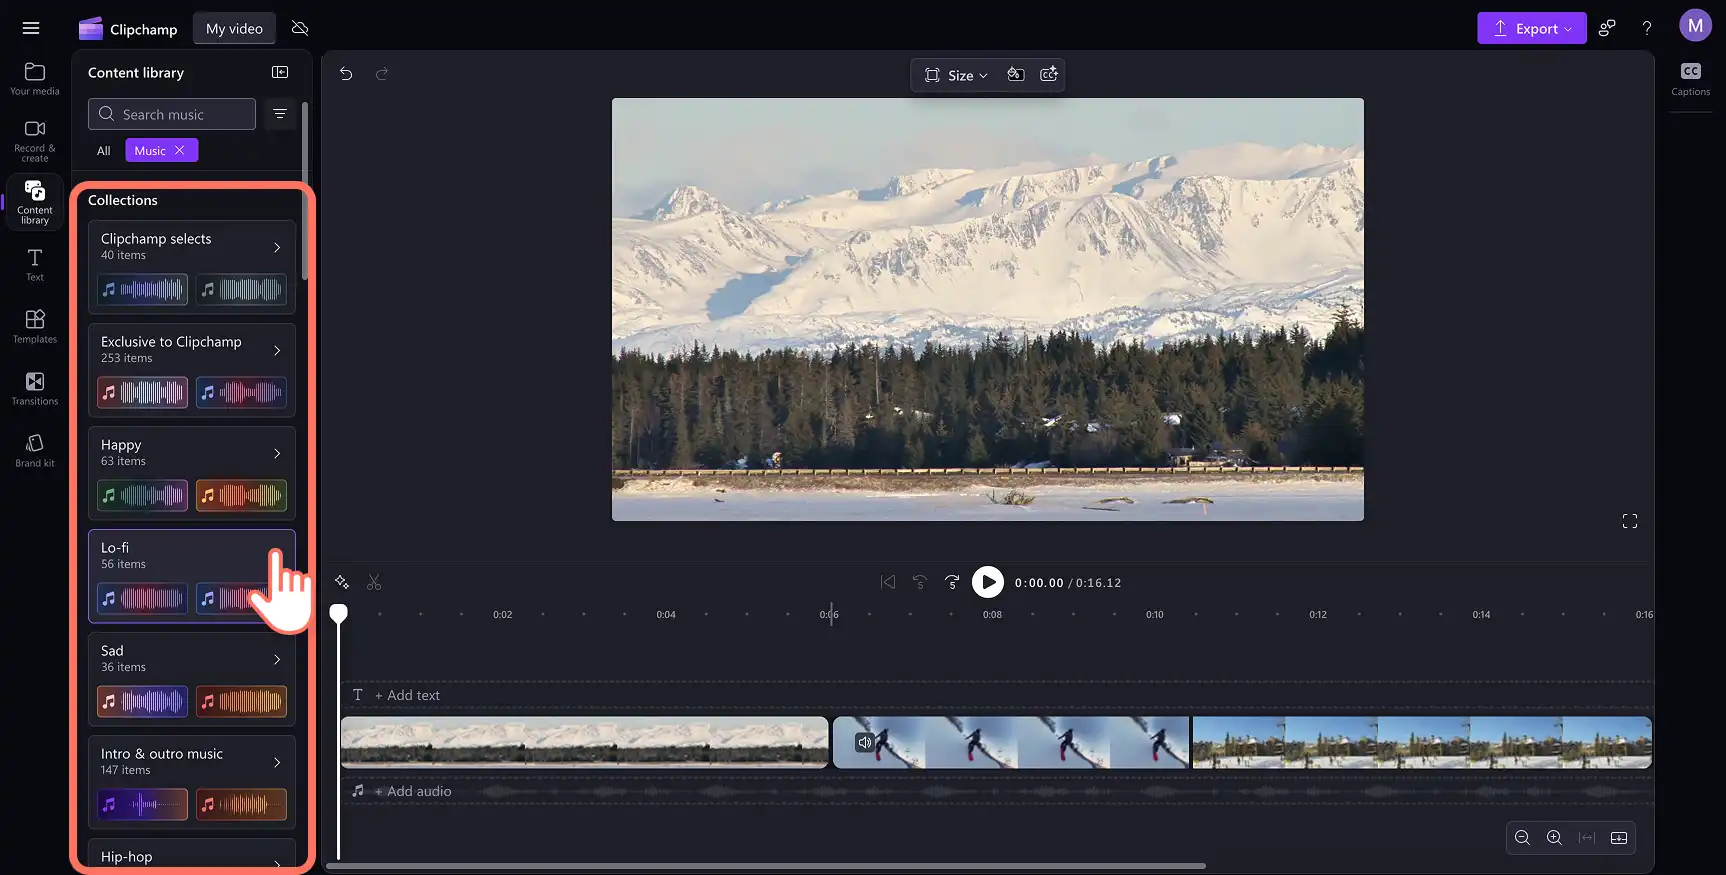
Task: Play the video preview
Action: point(988,582)
